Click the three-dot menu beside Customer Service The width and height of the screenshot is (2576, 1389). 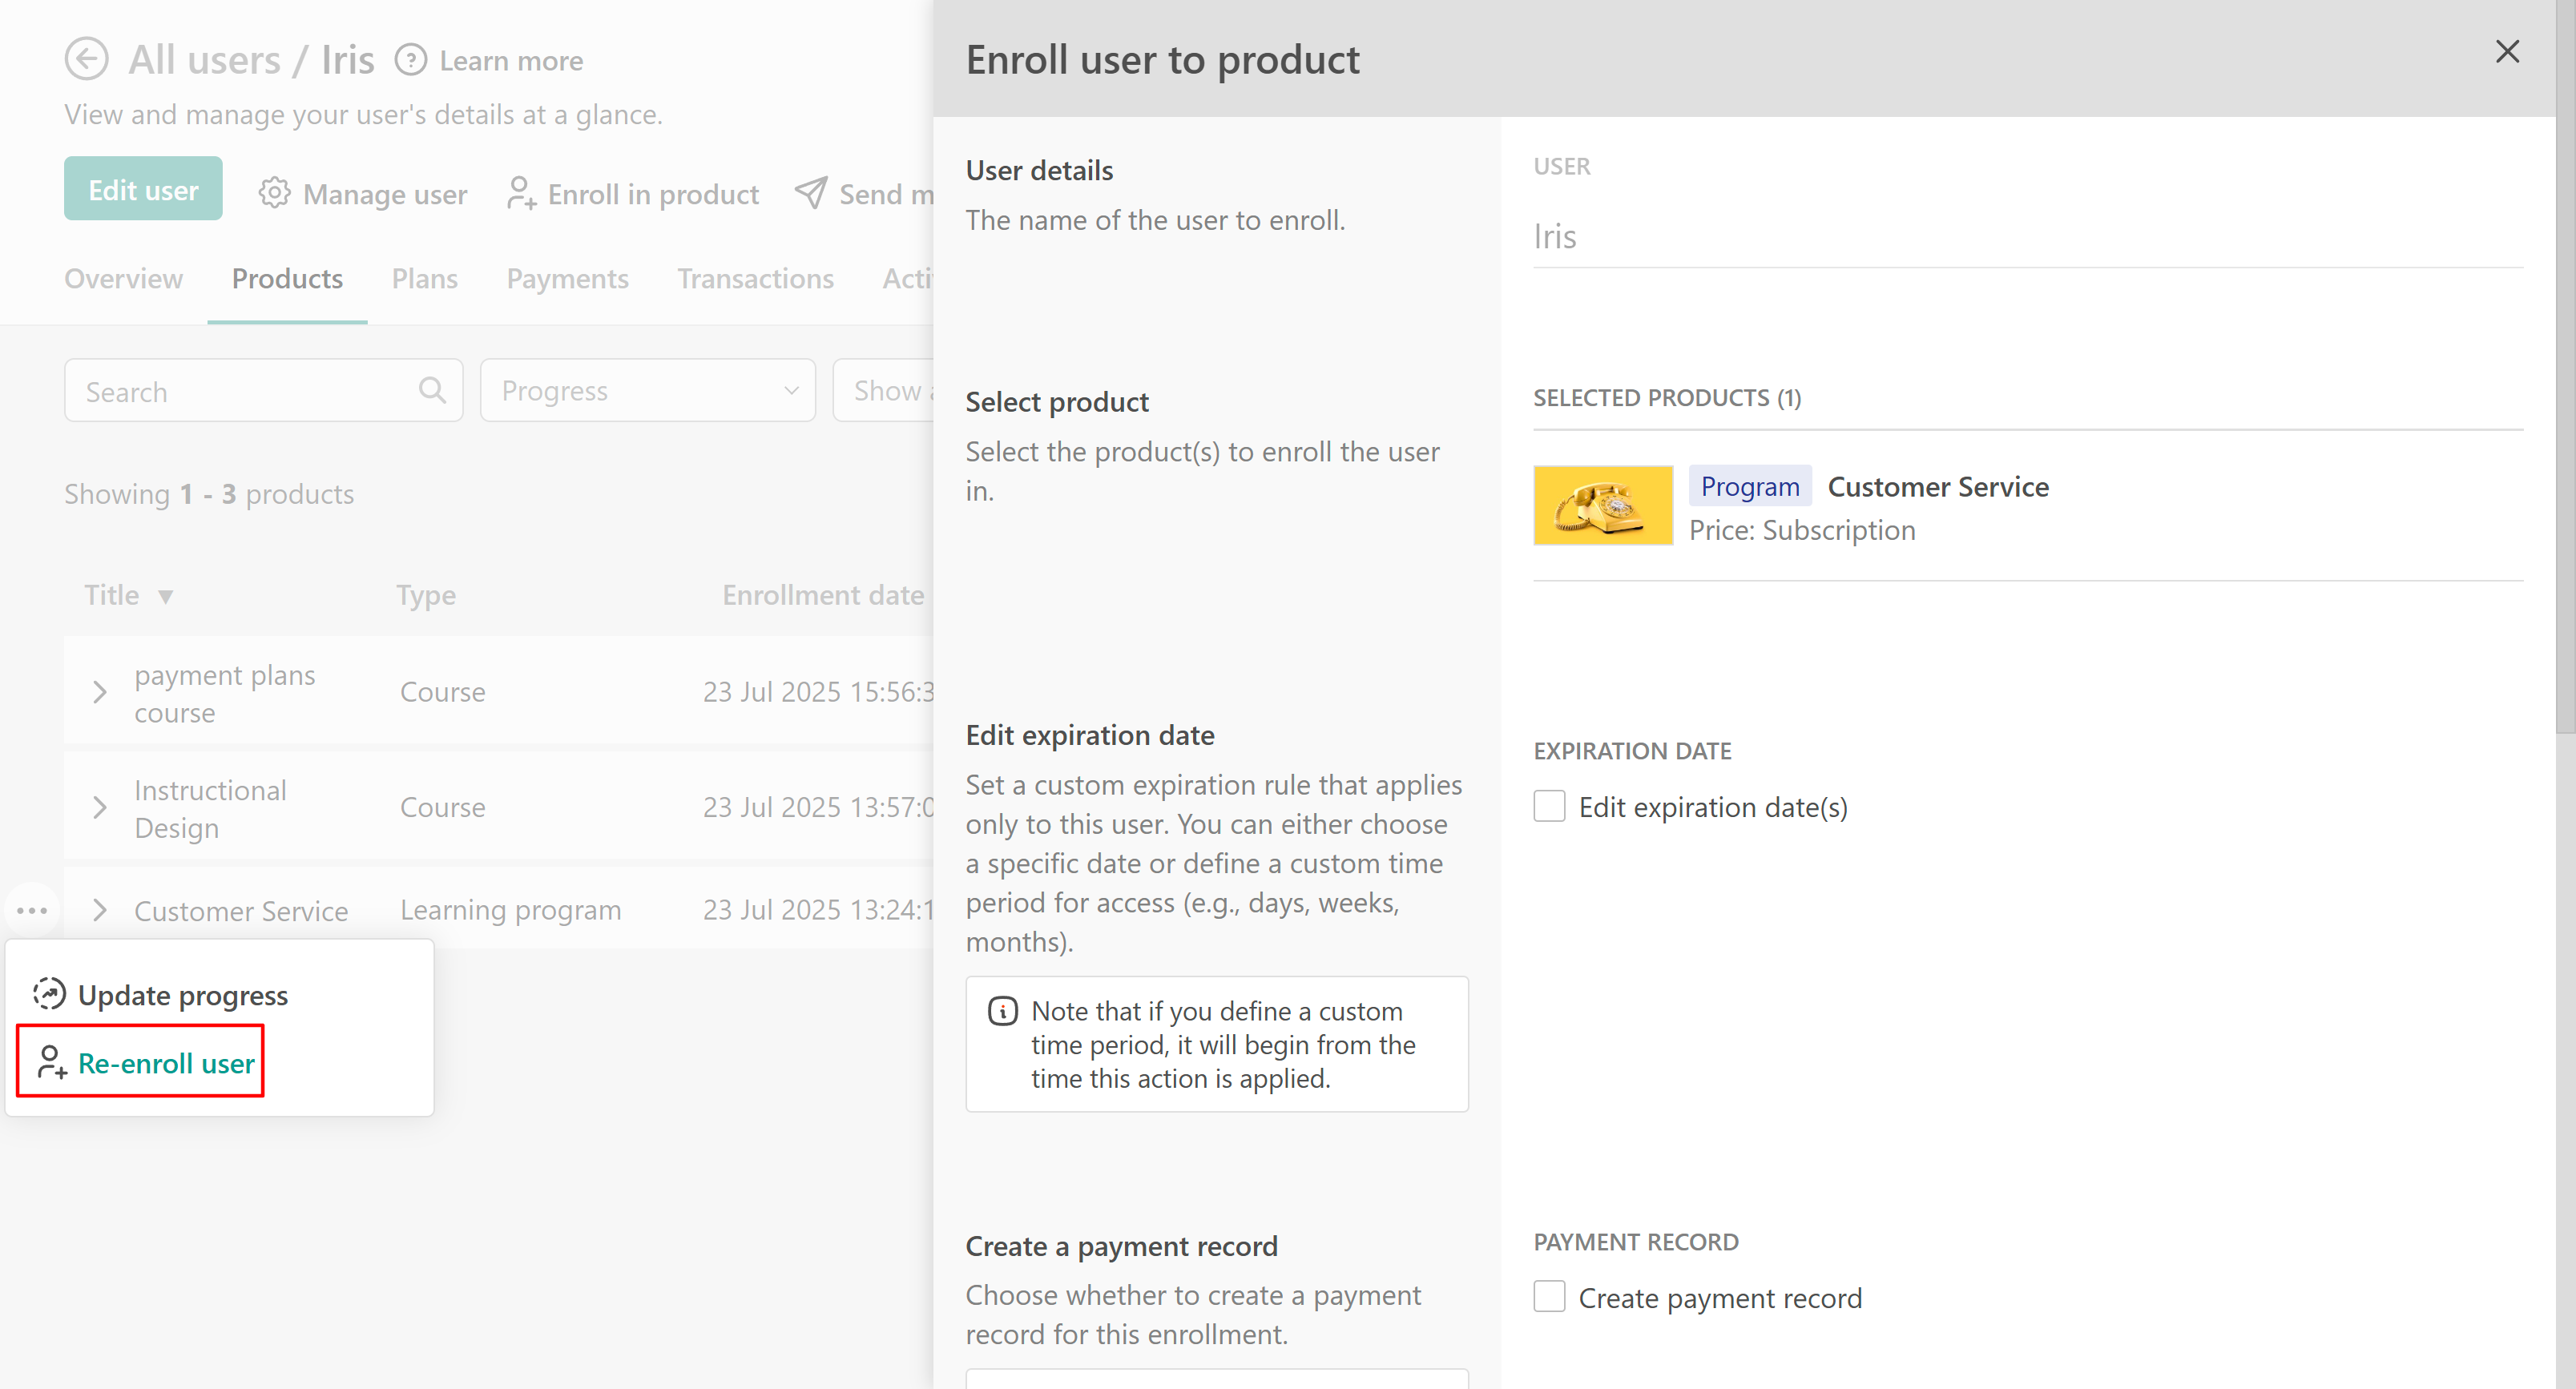click(32, 910)
